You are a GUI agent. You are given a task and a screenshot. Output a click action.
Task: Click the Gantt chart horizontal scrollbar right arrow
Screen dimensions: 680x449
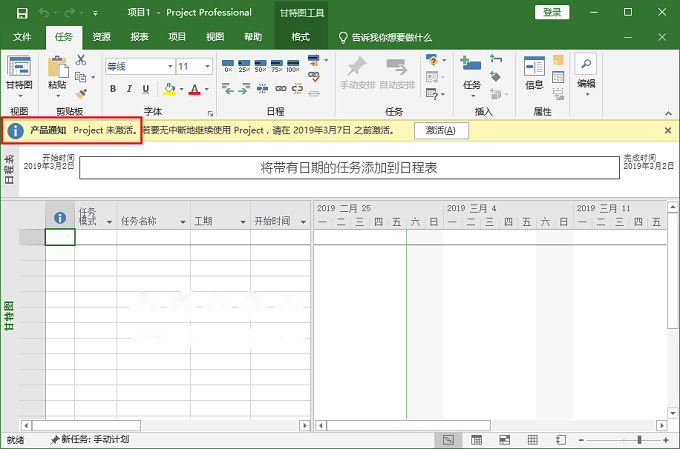click(x=661, y=426)
